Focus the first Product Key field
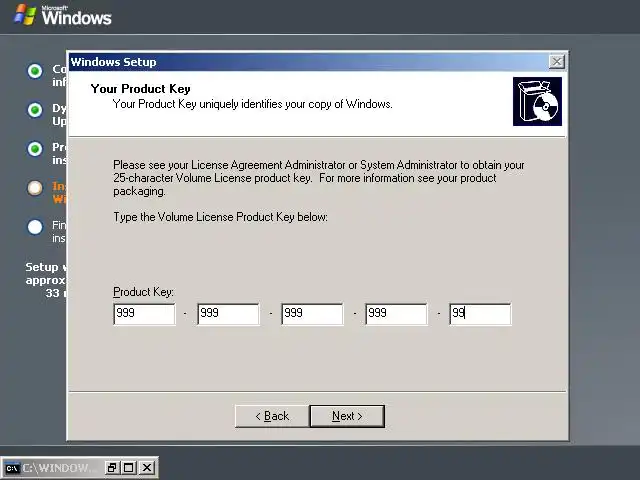640x480 pixels. click(x=144, y=314)
